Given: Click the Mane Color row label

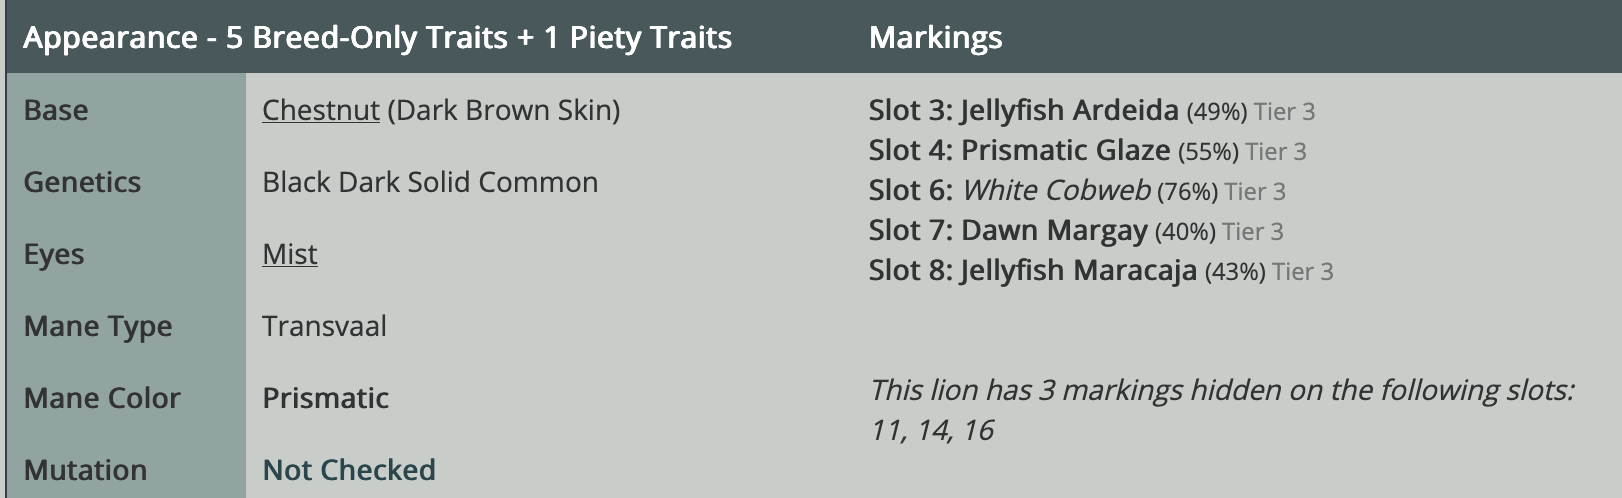Looking at the screenshot, I should pos(102,398).
